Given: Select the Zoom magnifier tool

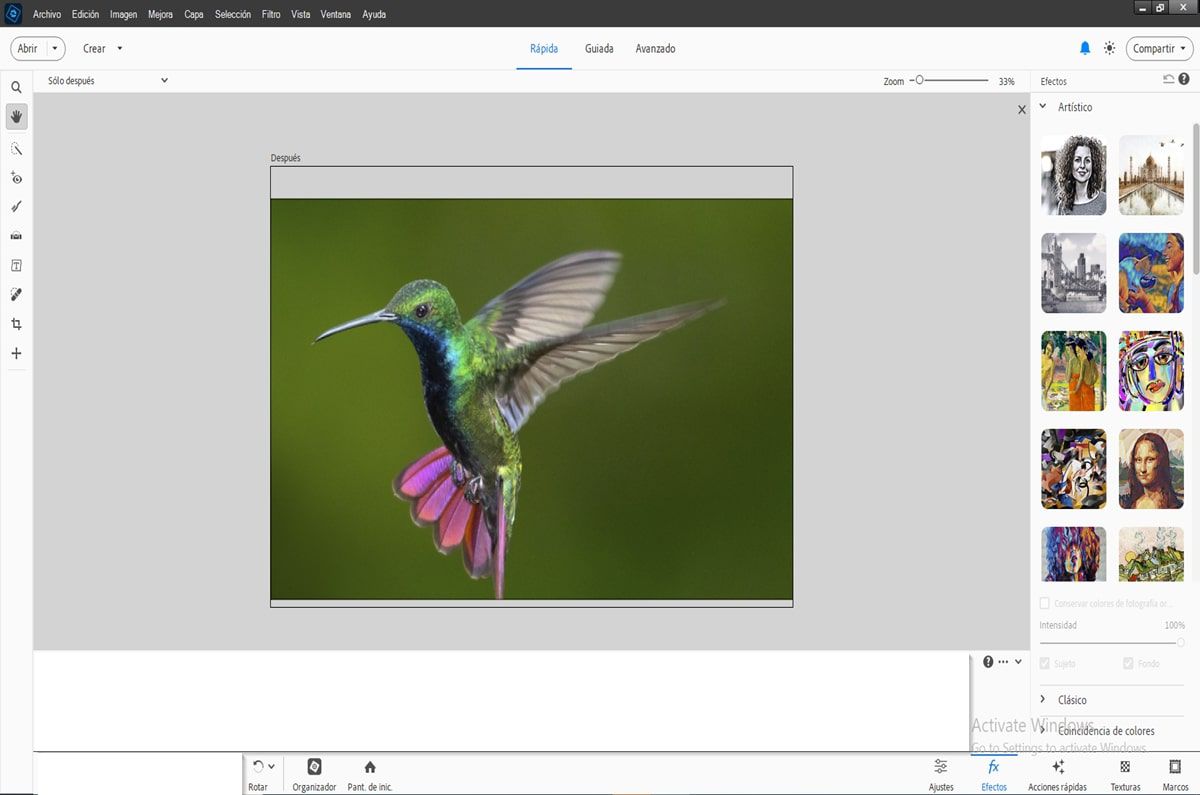Looking at the screenshot, I should pos(16,88).
